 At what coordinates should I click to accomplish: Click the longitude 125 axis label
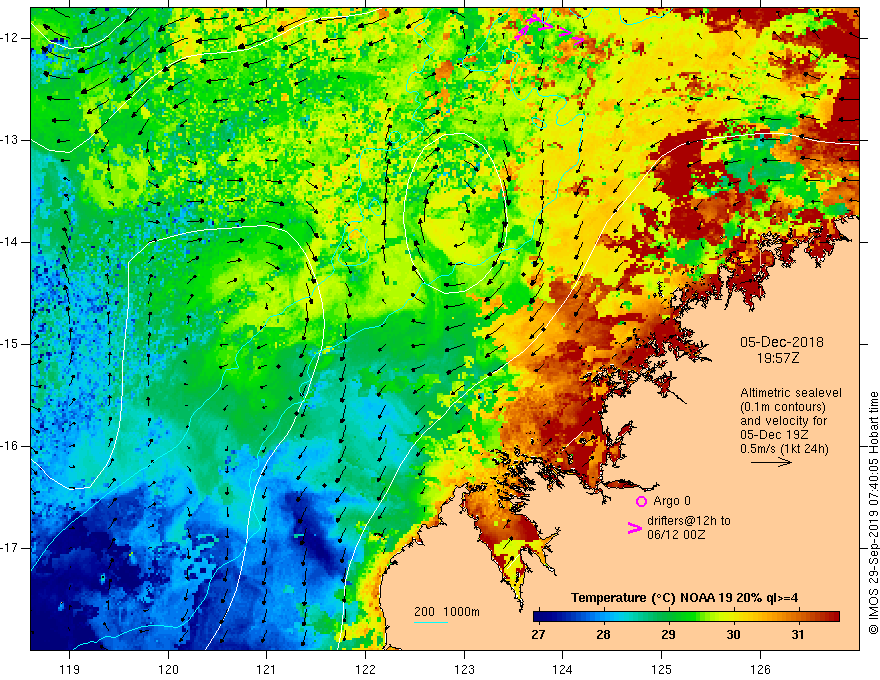(x=662, y=669)
